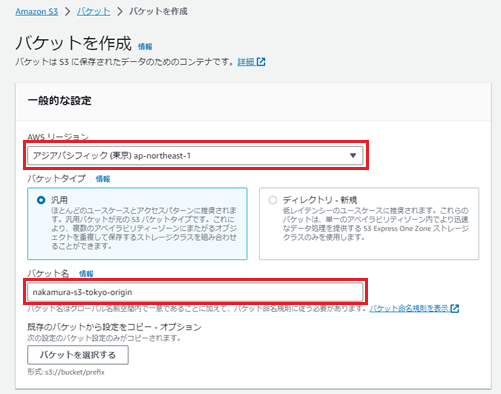Screen dimensions: 501x394
Task: Click the ディレクトリ bucket type description card
Action: pyautogui.click(x=369, y=224)
